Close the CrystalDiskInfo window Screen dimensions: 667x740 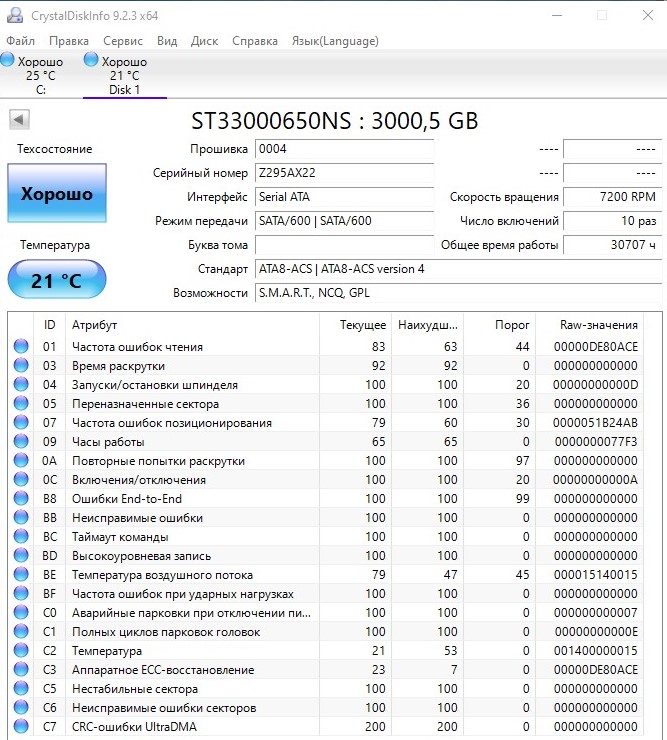click(648, 15)
